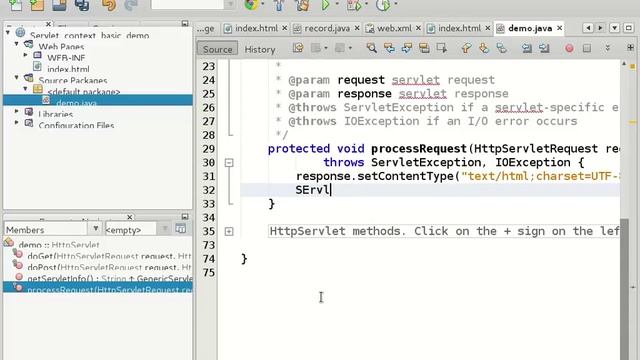Expand the Configuration Files node

tap(16, 122)
